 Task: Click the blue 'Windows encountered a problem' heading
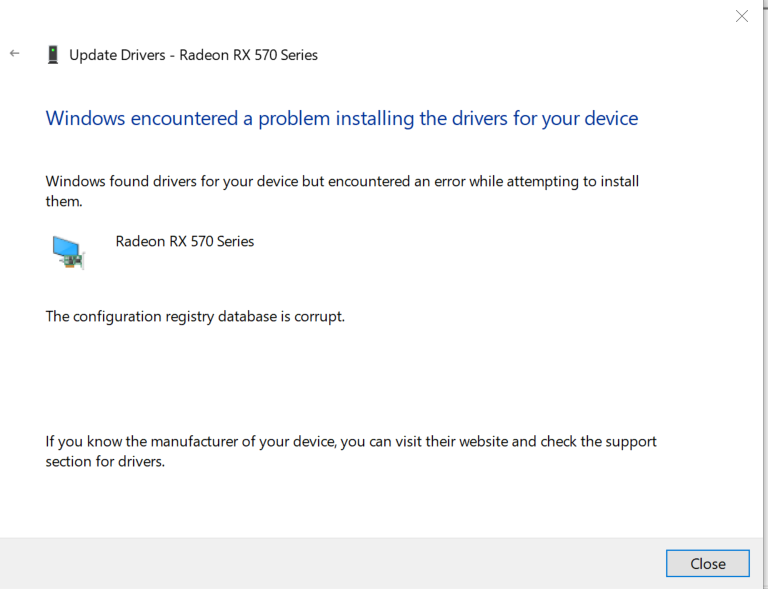(x=341, y=119)
